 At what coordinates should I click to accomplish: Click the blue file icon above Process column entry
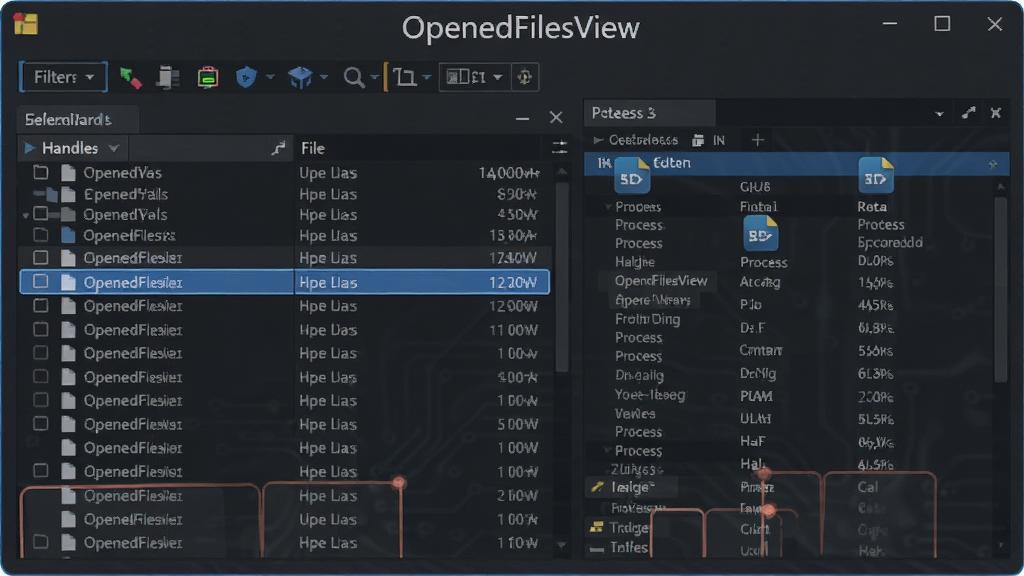tap(761, 233)
